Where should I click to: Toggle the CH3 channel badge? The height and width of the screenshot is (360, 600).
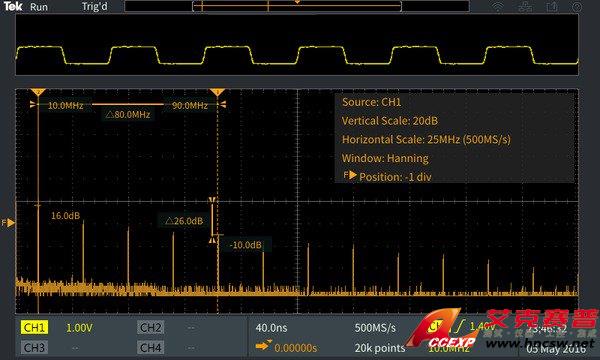34,347
